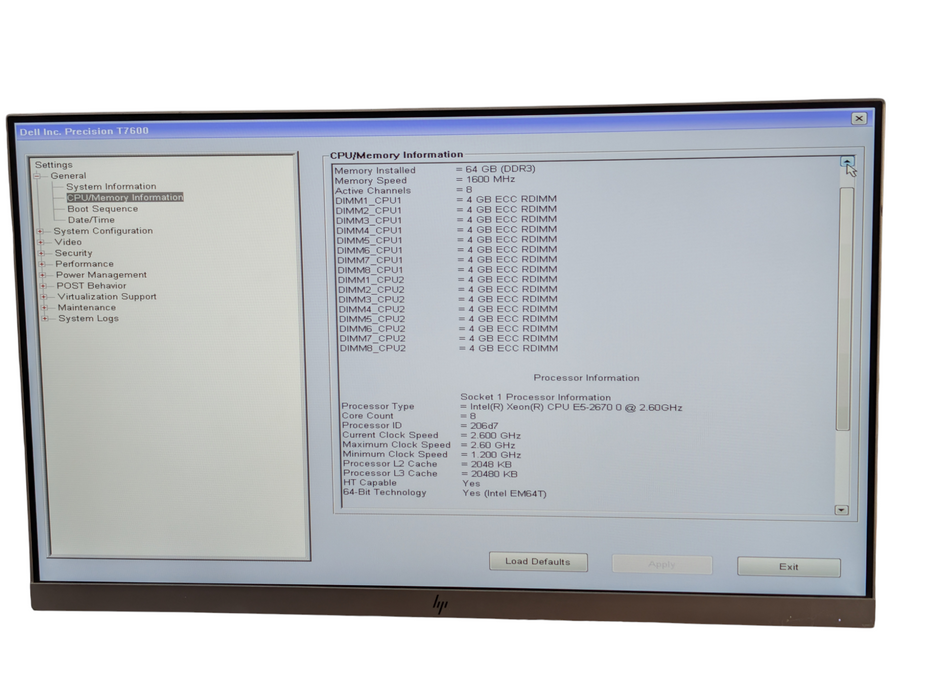
Task: Select the Performance category label
Action: click(x=84, y=264)
